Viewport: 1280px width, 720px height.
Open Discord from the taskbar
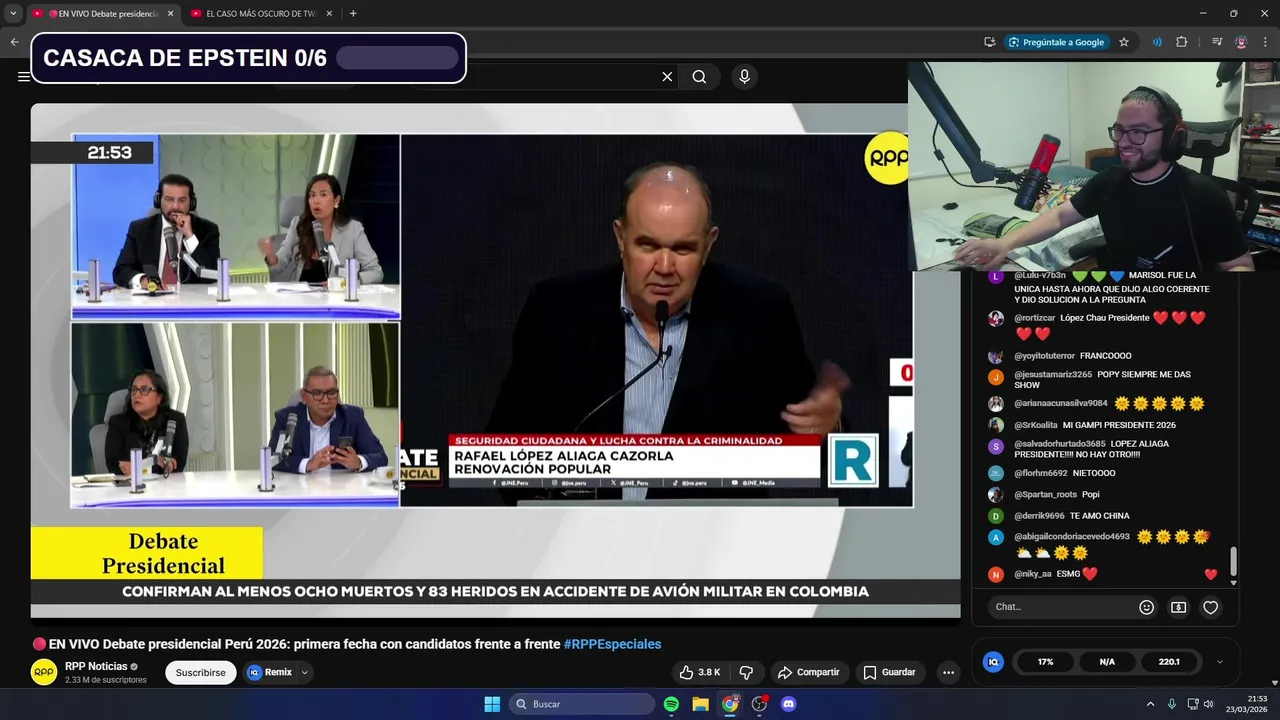point(788,704)
